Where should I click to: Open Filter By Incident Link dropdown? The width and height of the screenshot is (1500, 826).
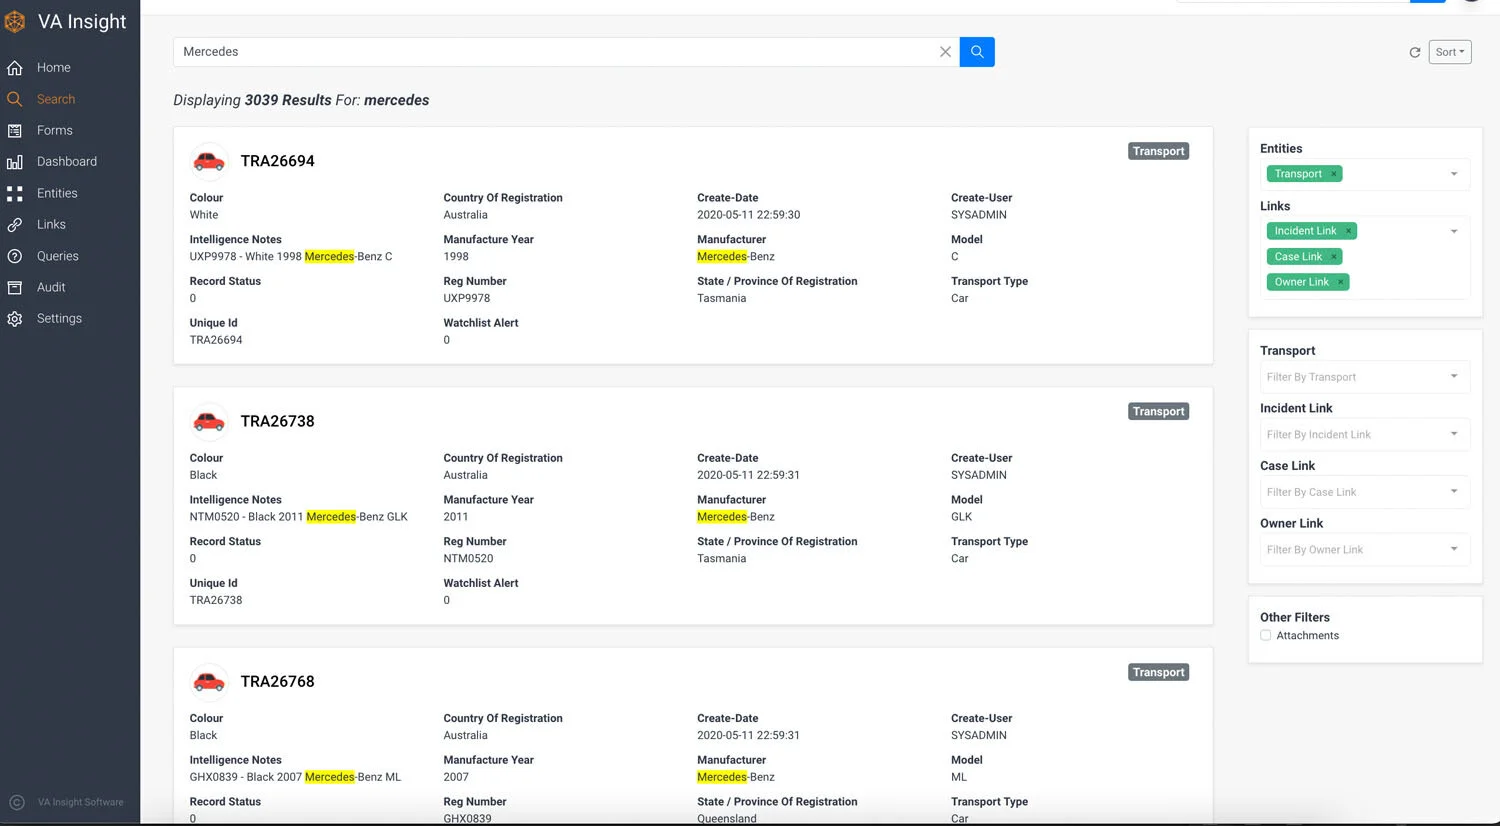[x=1365, y=434]
